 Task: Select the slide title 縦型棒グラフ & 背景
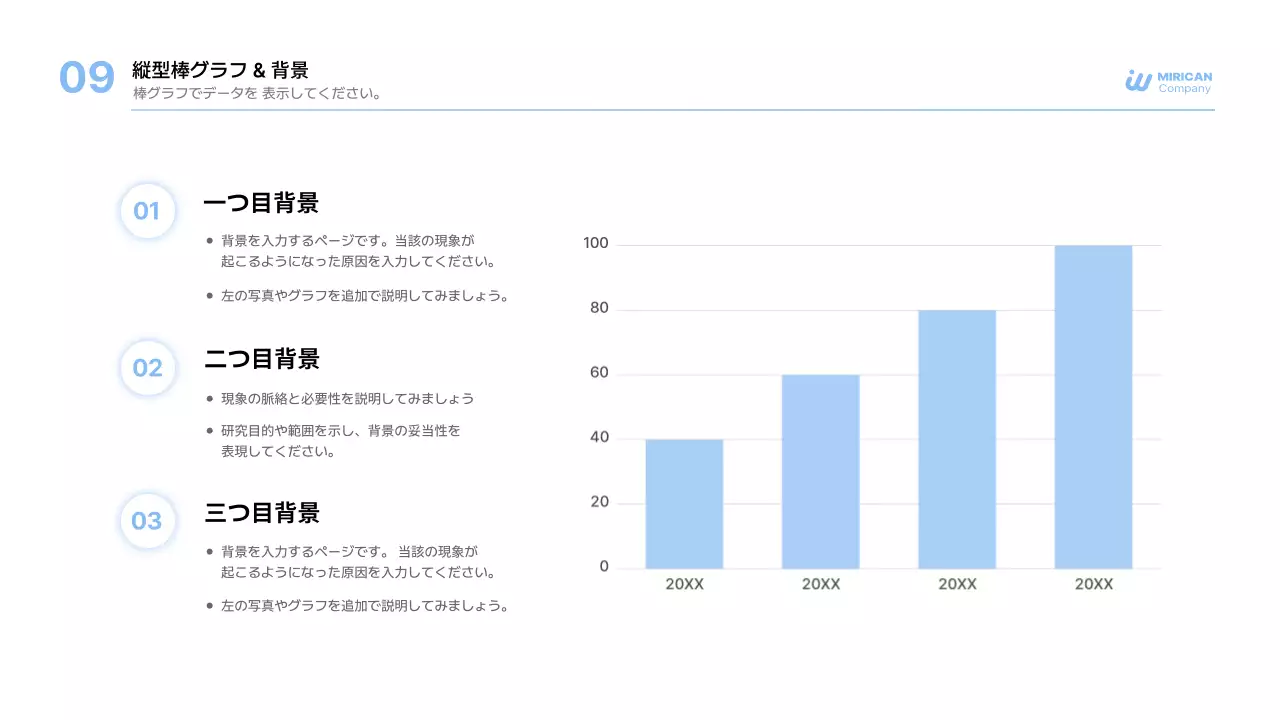pos(220,70)
